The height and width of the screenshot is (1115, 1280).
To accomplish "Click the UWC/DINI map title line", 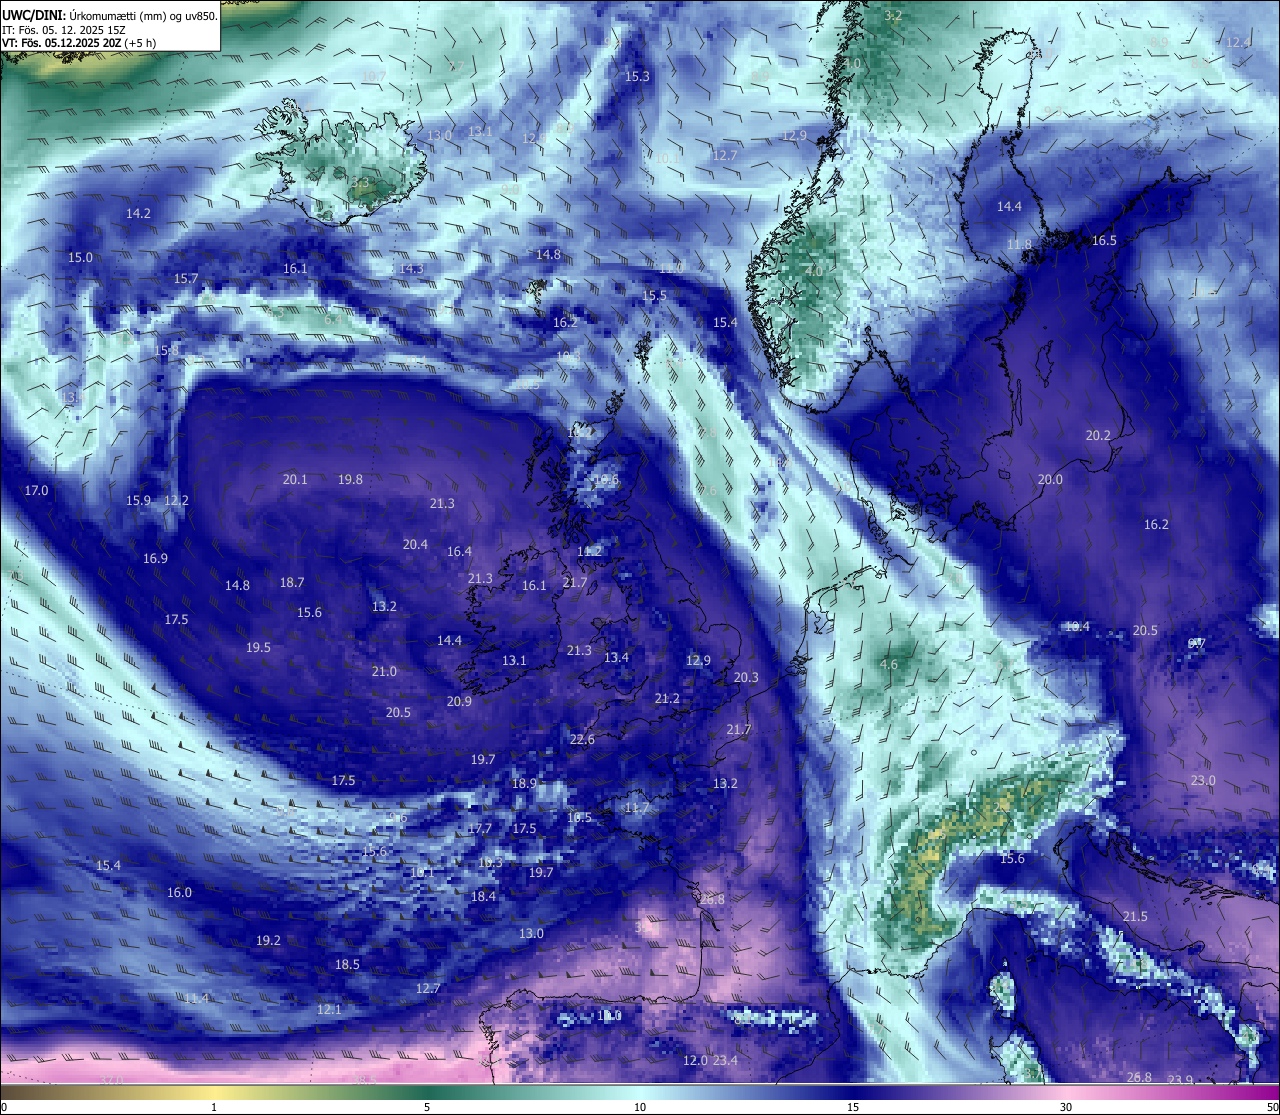I will point(110,15).
